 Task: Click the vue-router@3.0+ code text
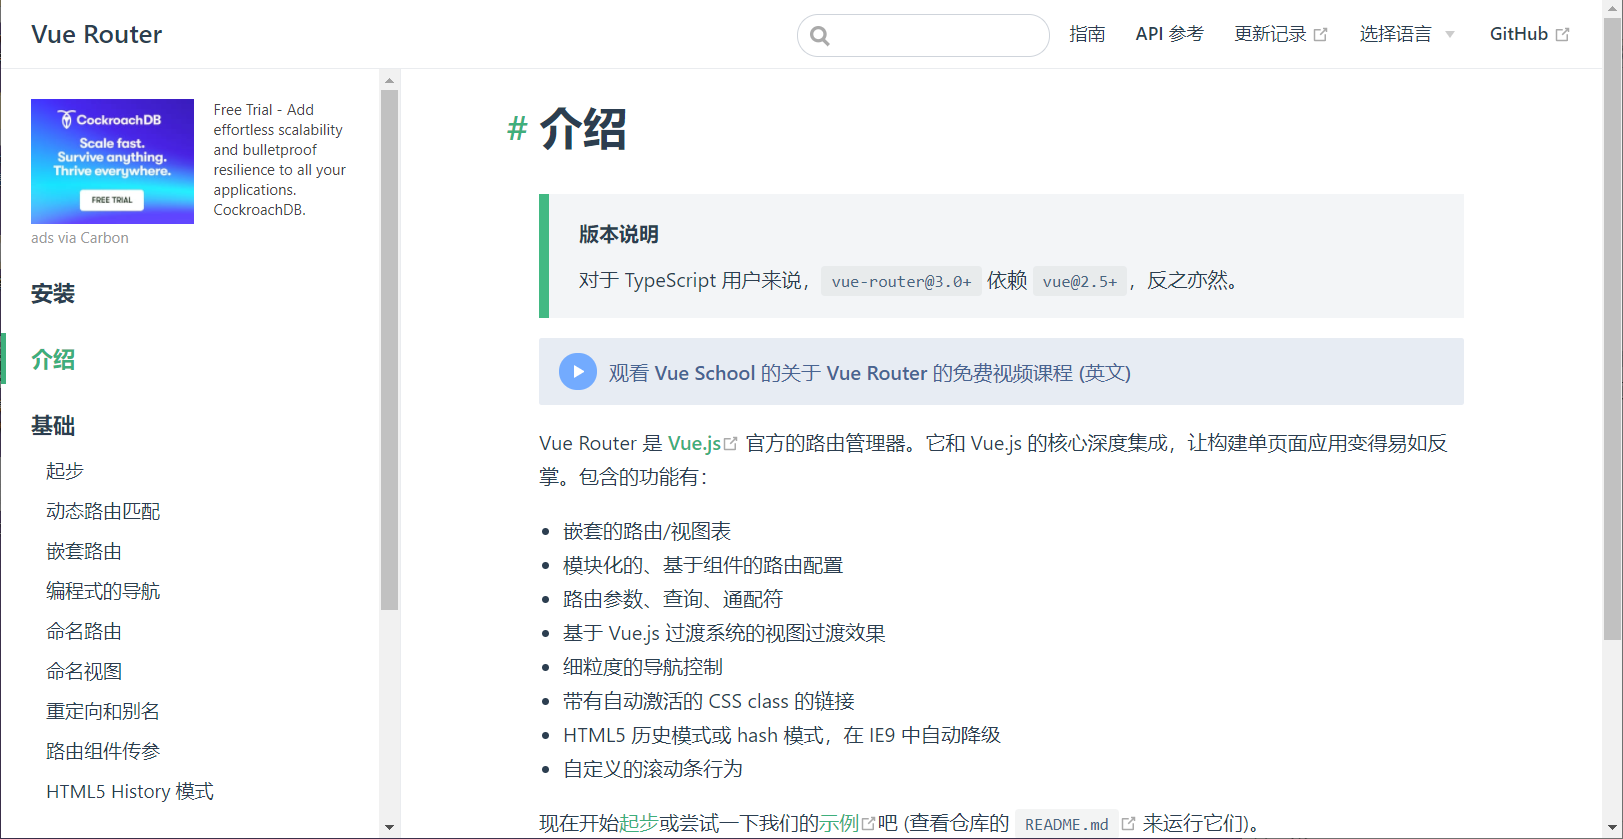point(901,281)
